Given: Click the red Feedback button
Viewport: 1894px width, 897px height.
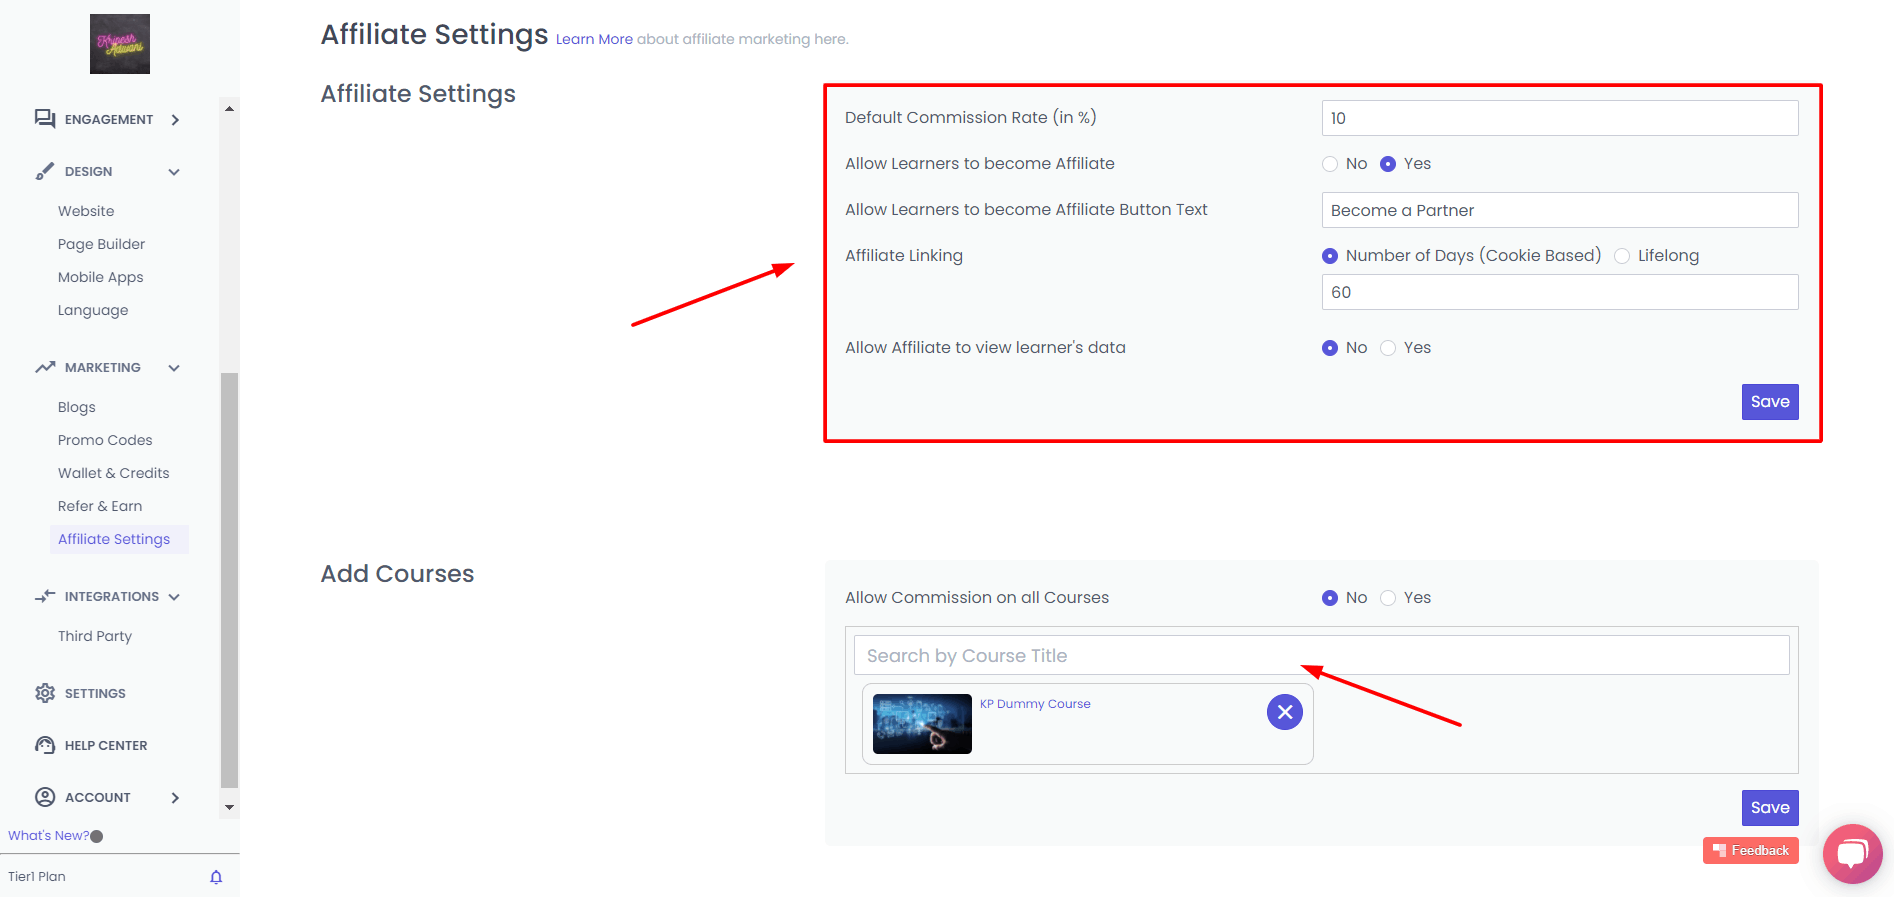Looking at the screenshot, I should [x=1751, y=850].
